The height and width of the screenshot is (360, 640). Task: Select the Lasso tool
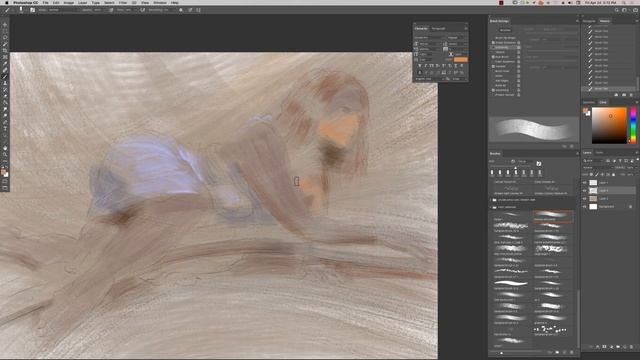(5, 38)
